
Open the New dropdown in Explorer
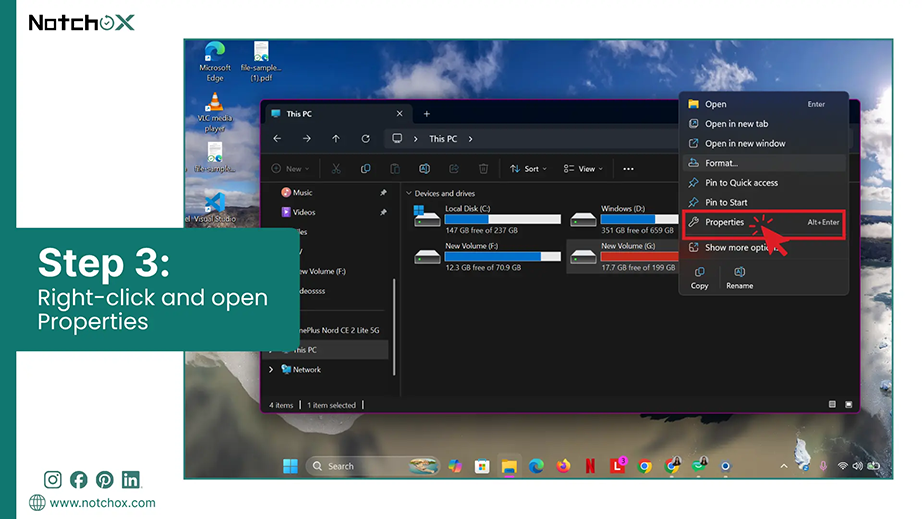point(290,169)
